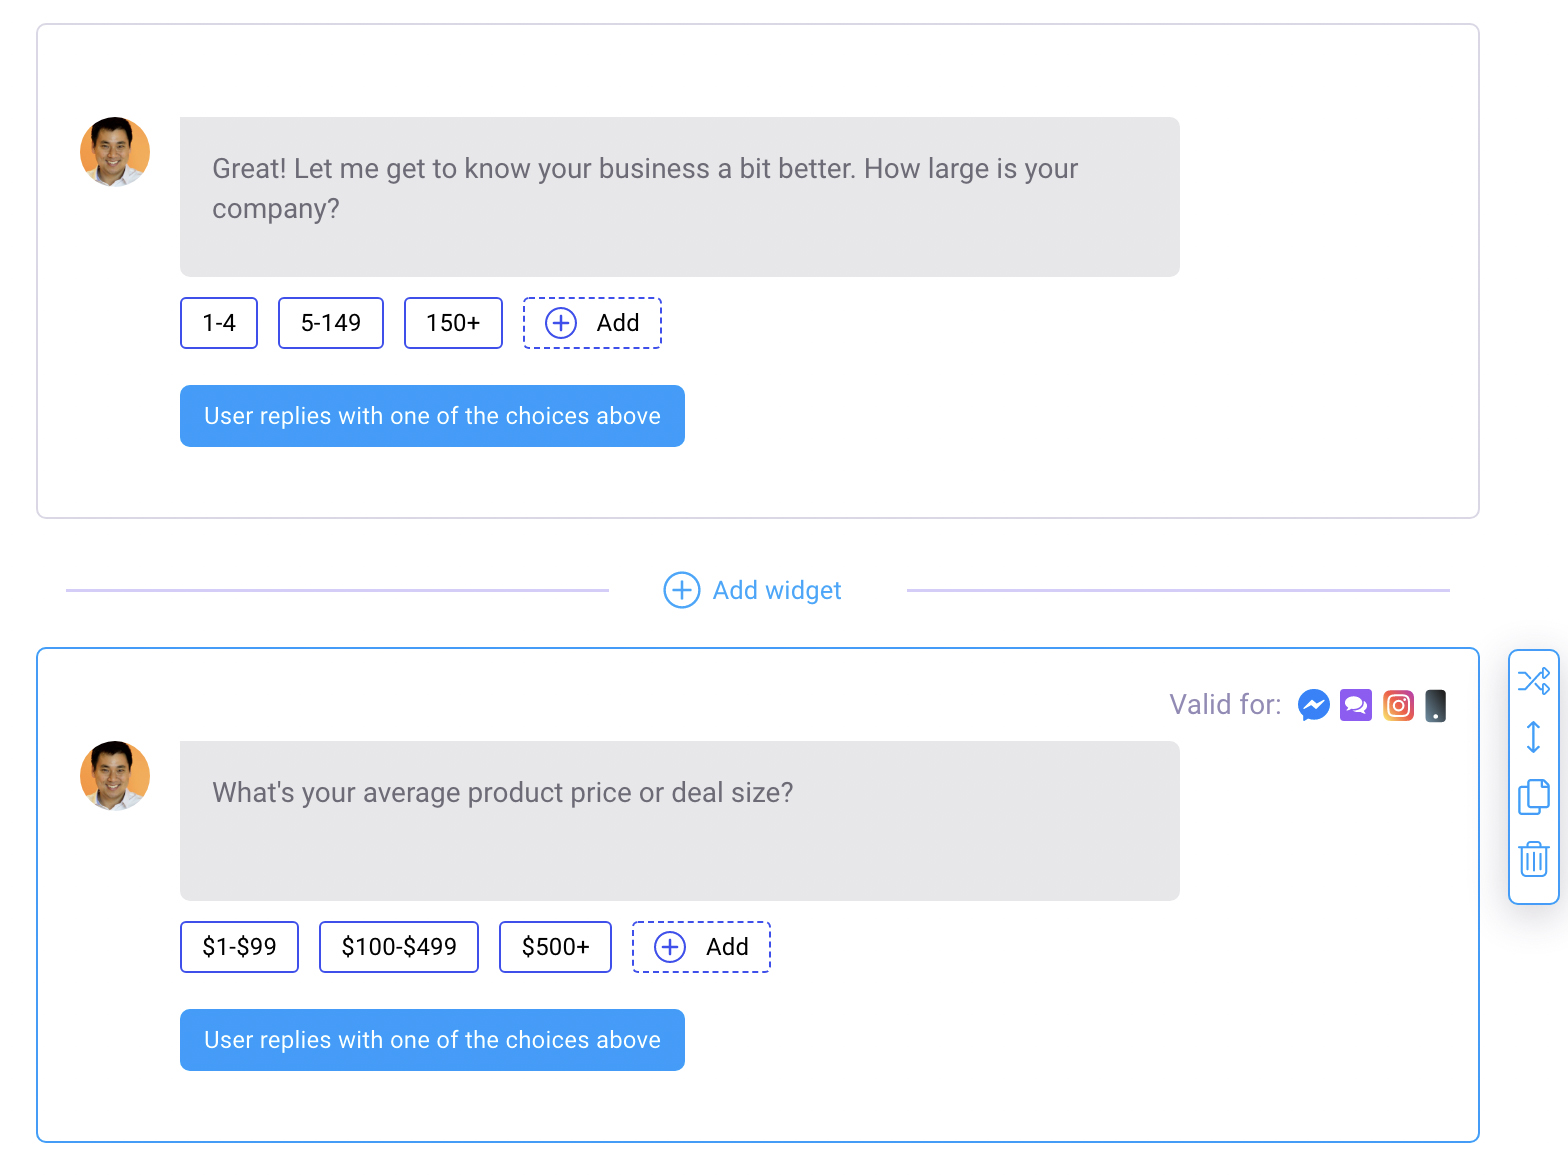Add a new company size choice
This screenshot has width=1568, height=1176.
pyautogui.click(x=592, y=323)
